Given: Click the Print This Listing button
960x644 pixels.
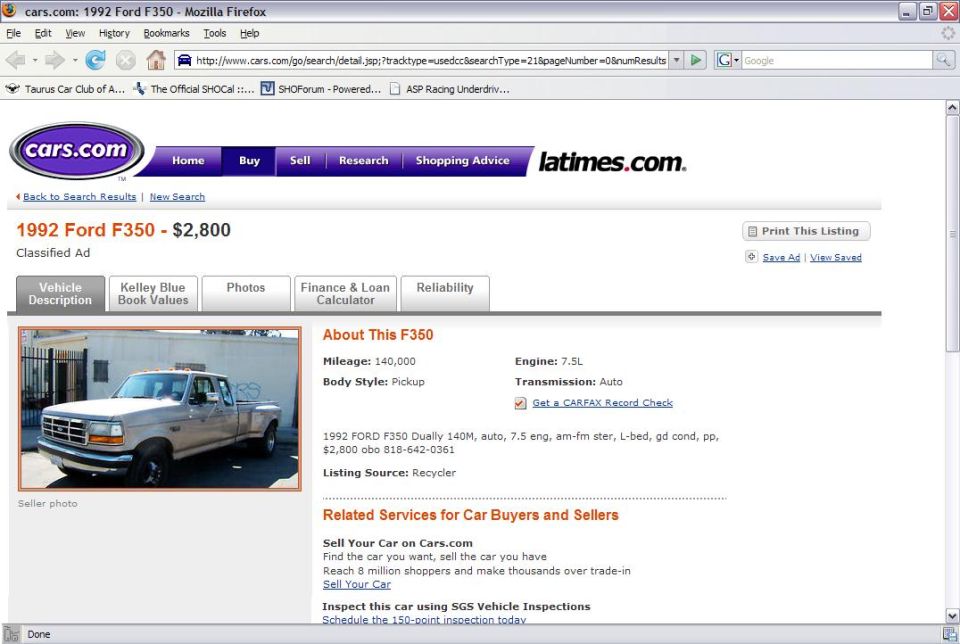Looking at the screenshot, I should point(806,231).
